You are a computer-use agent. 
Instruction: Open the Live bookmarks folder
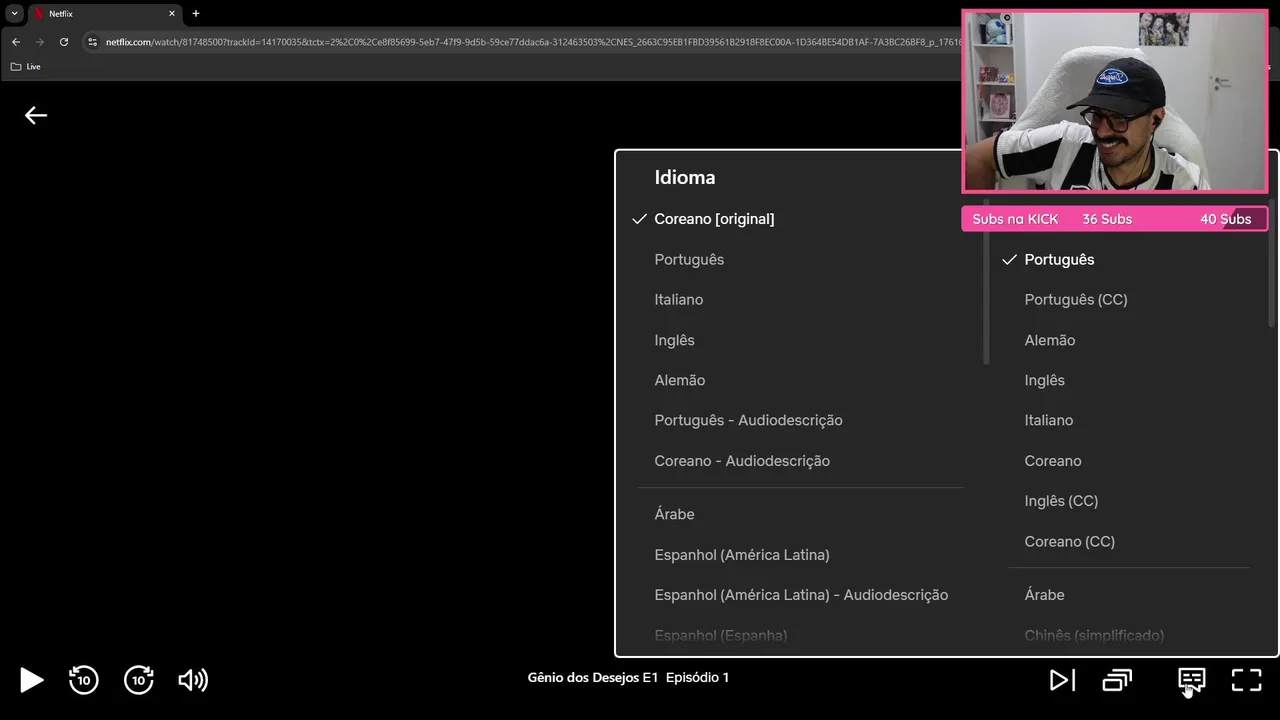[x=26, y=66]
